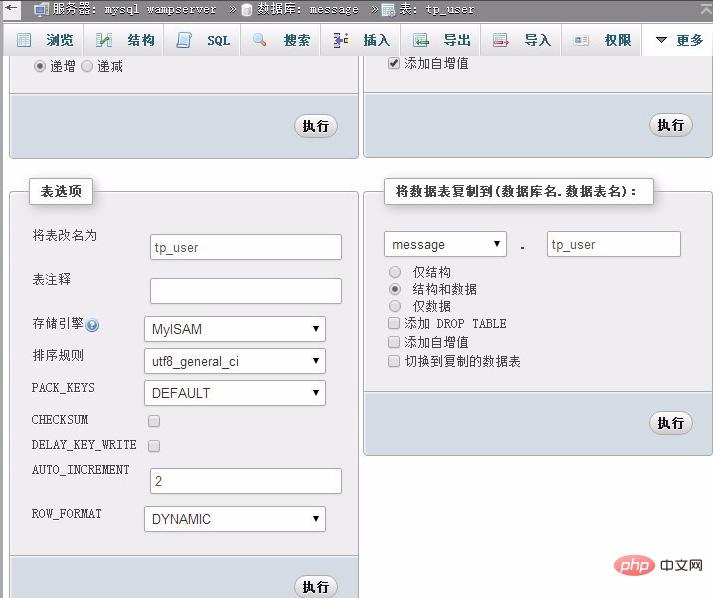Click 执行 button under copy table section

point(670,423)
